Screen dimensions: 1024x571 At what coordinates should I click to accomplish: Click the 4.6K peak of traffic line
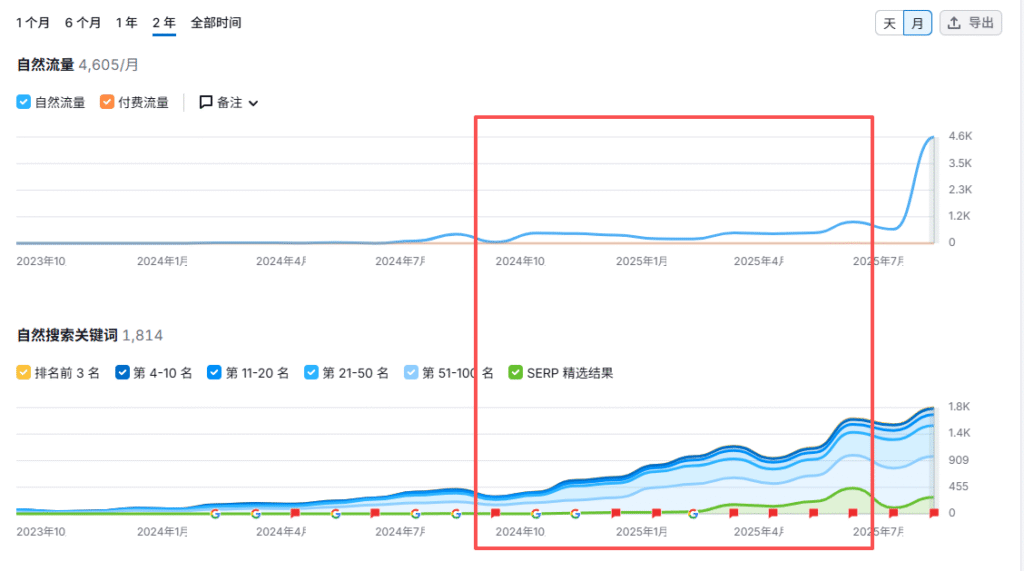pos(931,138)
